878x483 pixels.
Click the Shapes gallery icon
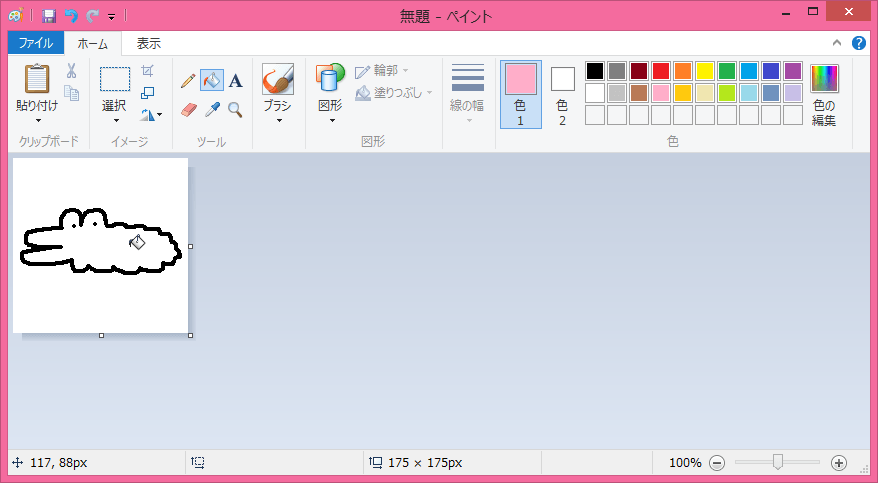330,78
